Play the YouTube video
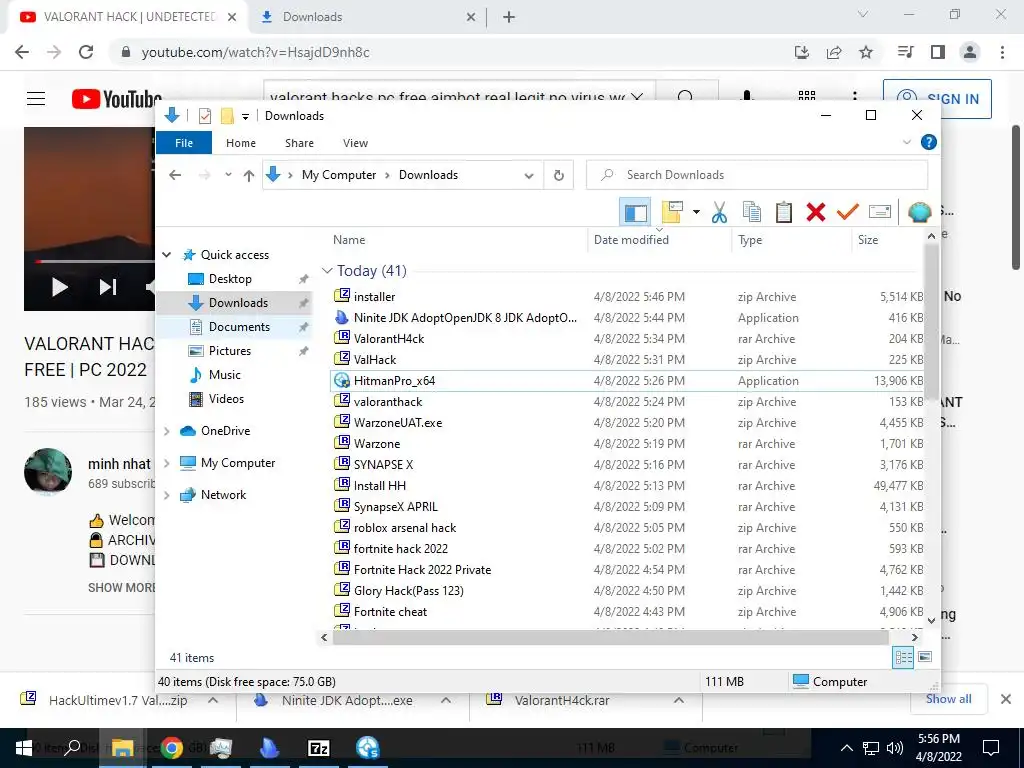The height and width of the screenshot is (768, 1024). [59, 287]
